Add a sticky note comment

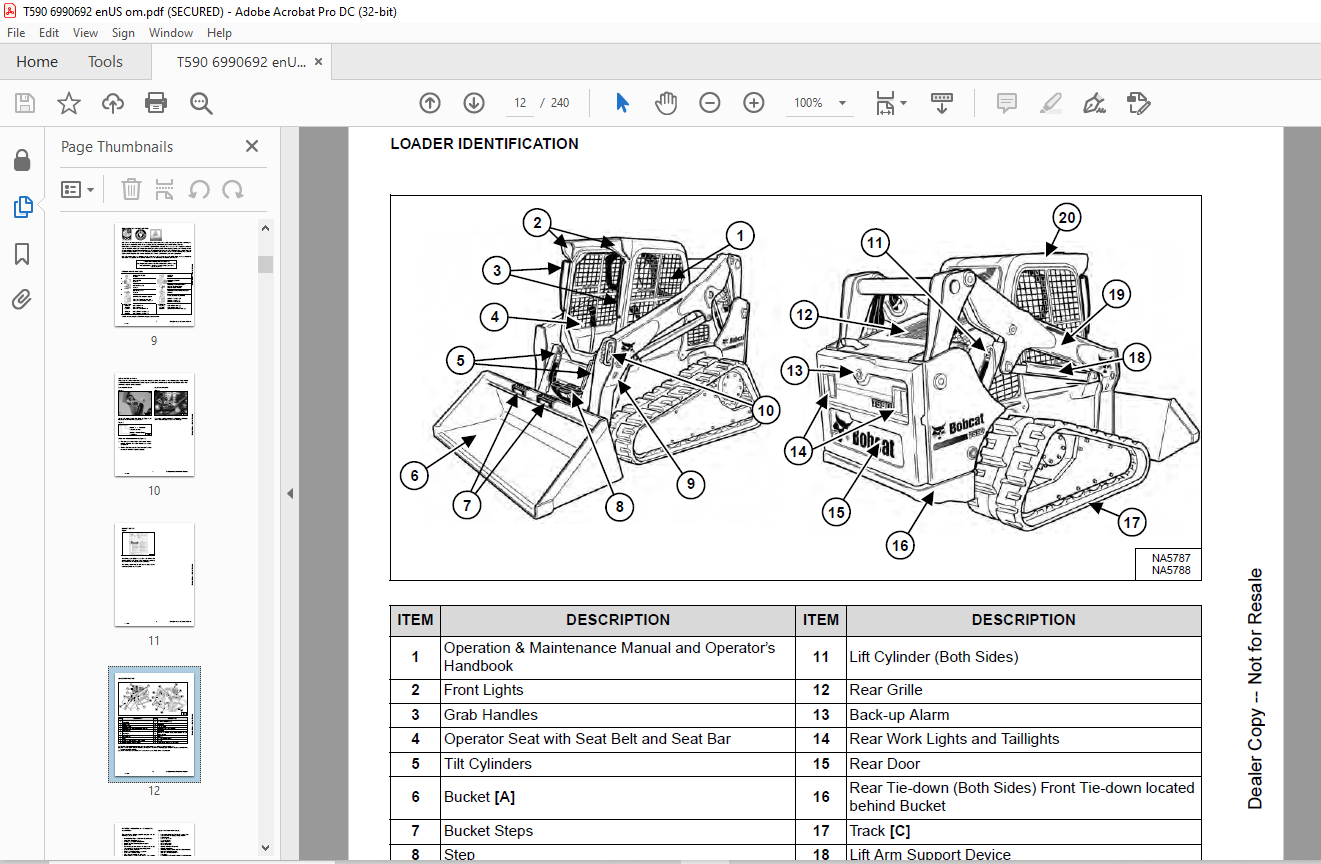click(1007, 103)
